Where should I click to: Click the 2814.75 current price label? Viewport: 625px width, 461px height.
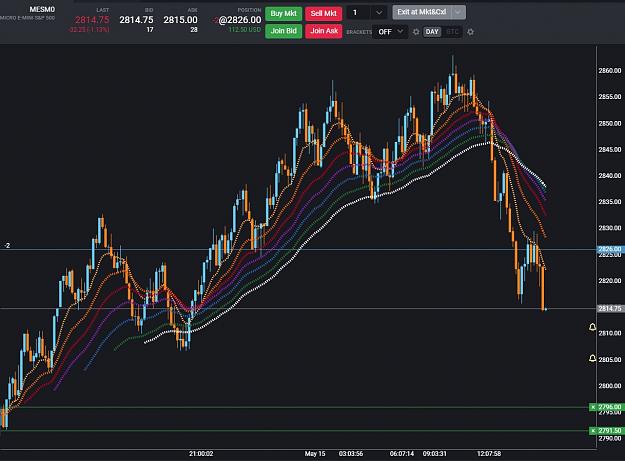point(609,308)
